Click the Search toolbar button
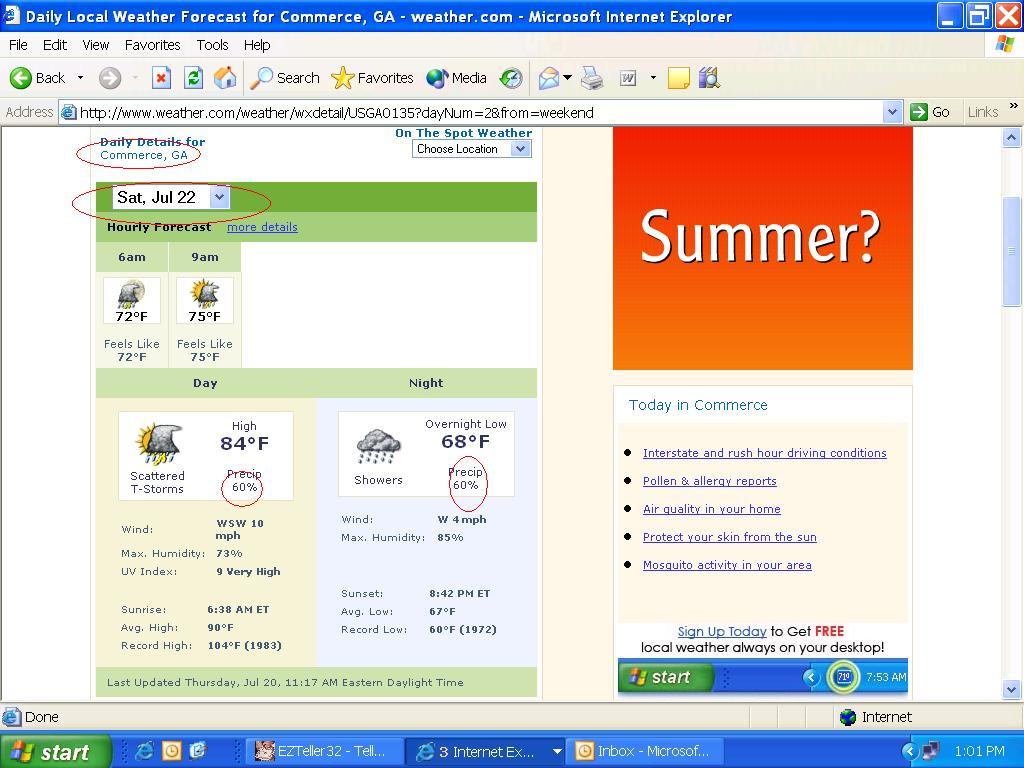The width and height of the screenshot is (1024, 768). [285, 78]
